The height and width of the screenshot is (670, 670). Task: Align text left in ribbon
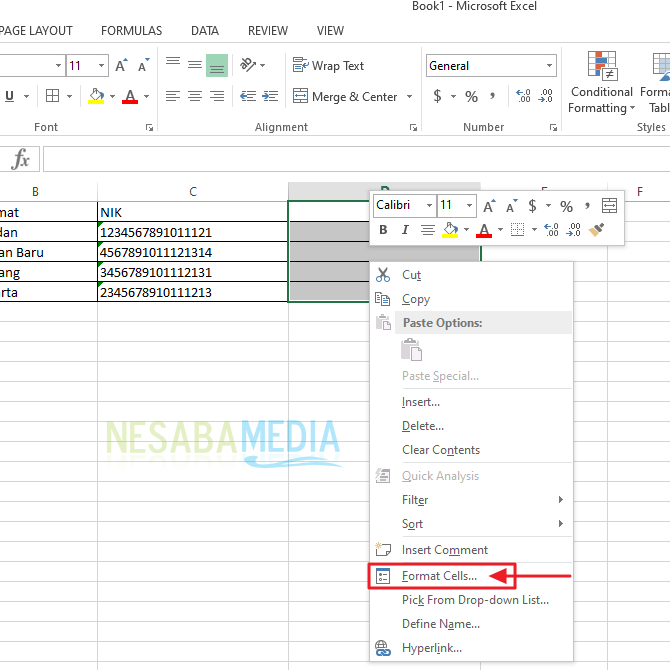point(173,96)
